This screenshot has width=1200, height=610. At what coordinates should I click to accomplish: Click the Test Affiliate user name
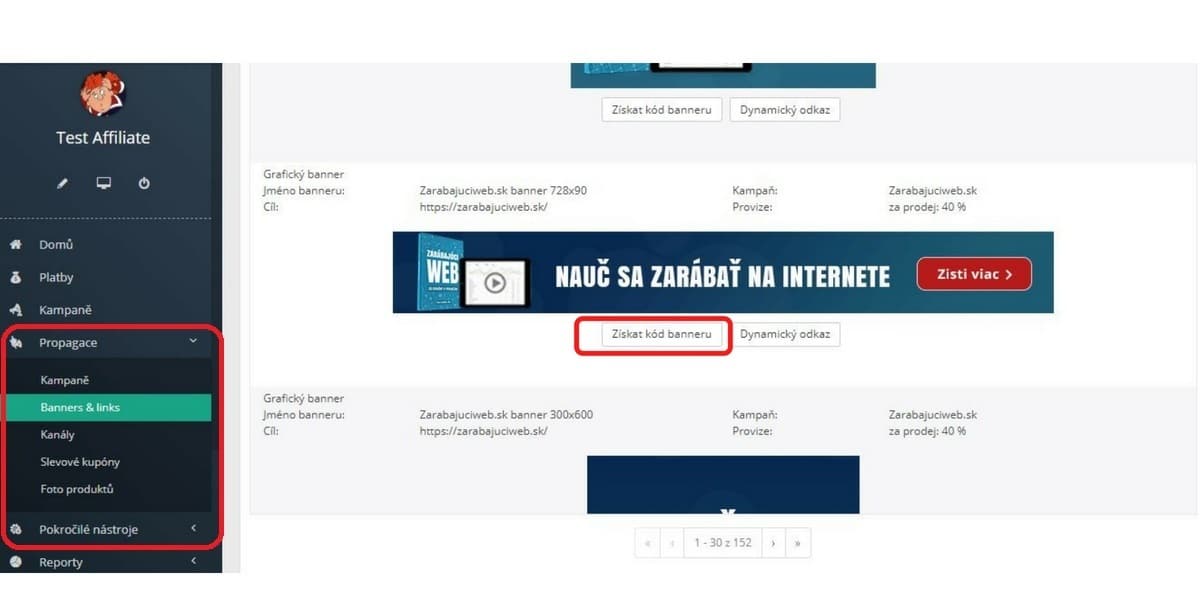tap(103, 138)
